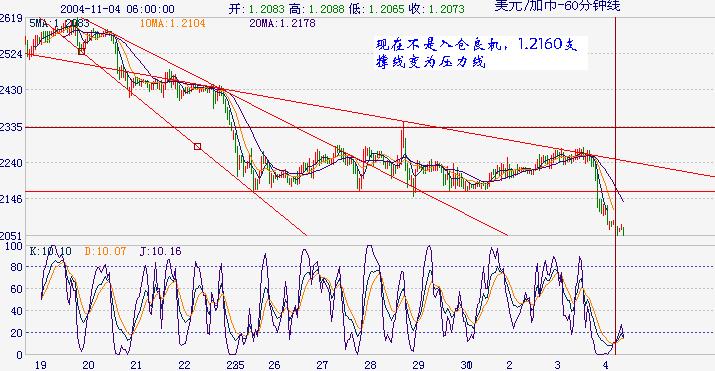Click the 2146 price axis label
The height and width of the screenshot is (371, 715).
tap(11, 199)
